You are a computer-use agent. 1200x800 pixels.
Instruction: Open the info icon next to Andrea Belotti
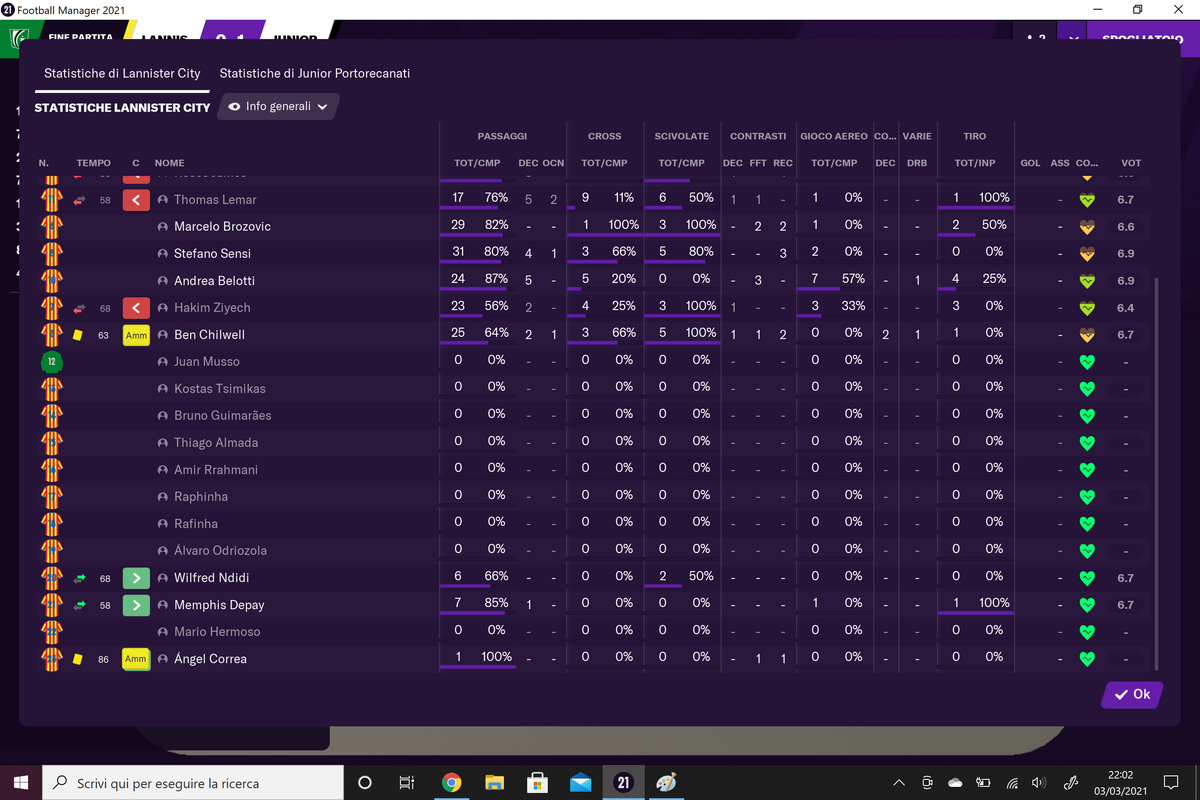tap(163, 281)
